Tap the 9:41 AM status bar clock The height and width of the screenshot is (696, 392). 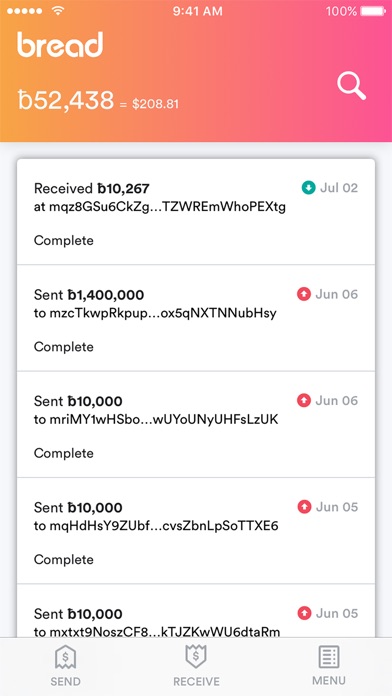[198, 11]
